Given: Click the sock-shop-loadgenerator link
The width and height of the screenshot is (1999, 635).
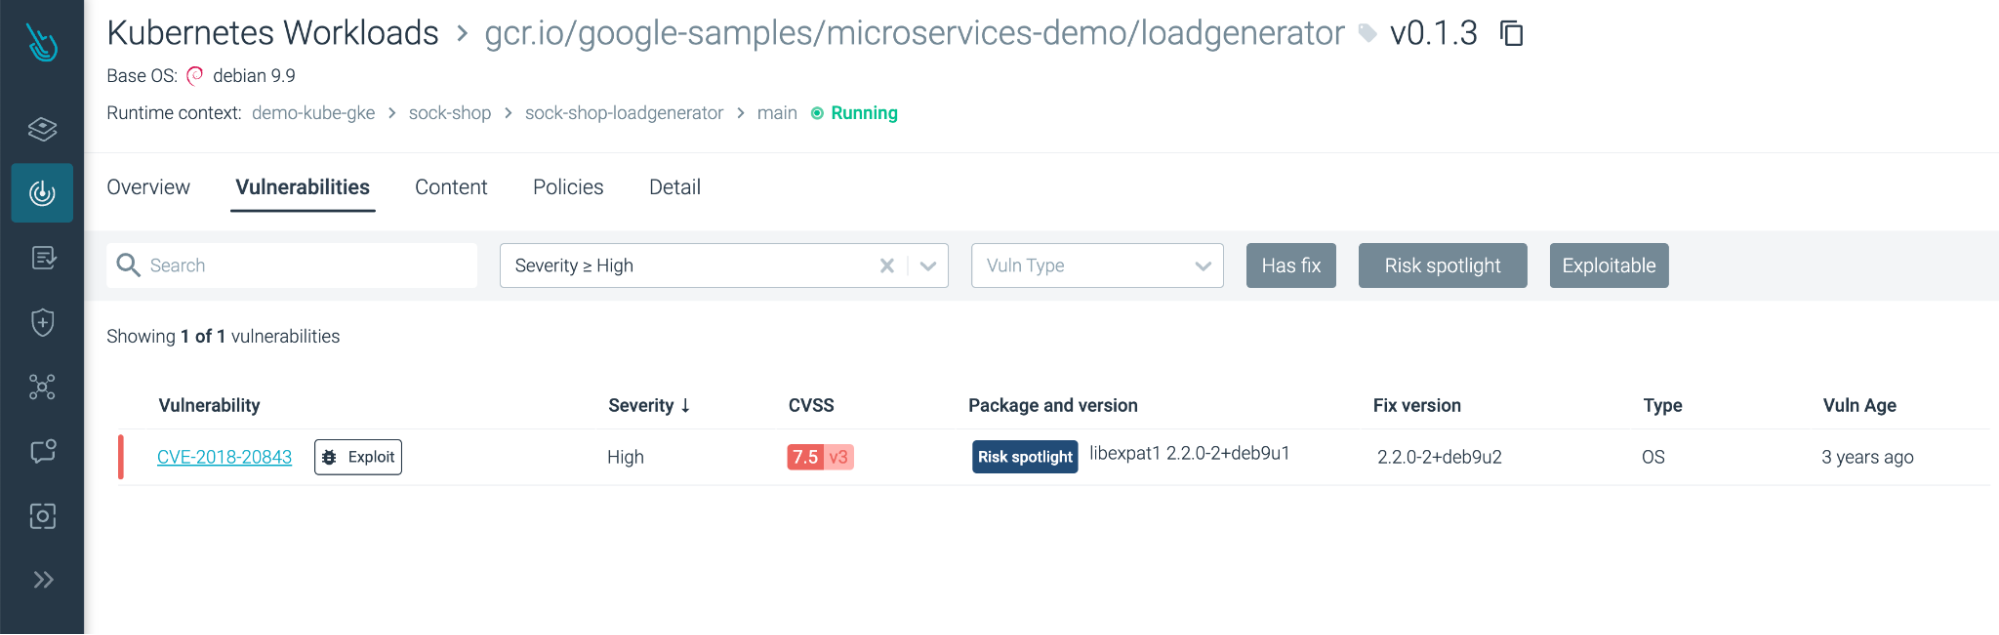Looking at the screenshot, I should coord(624,113).
